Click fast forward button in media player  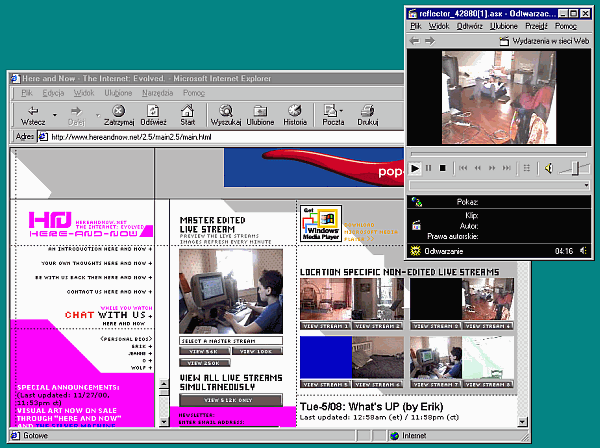[x=492, y=168]
